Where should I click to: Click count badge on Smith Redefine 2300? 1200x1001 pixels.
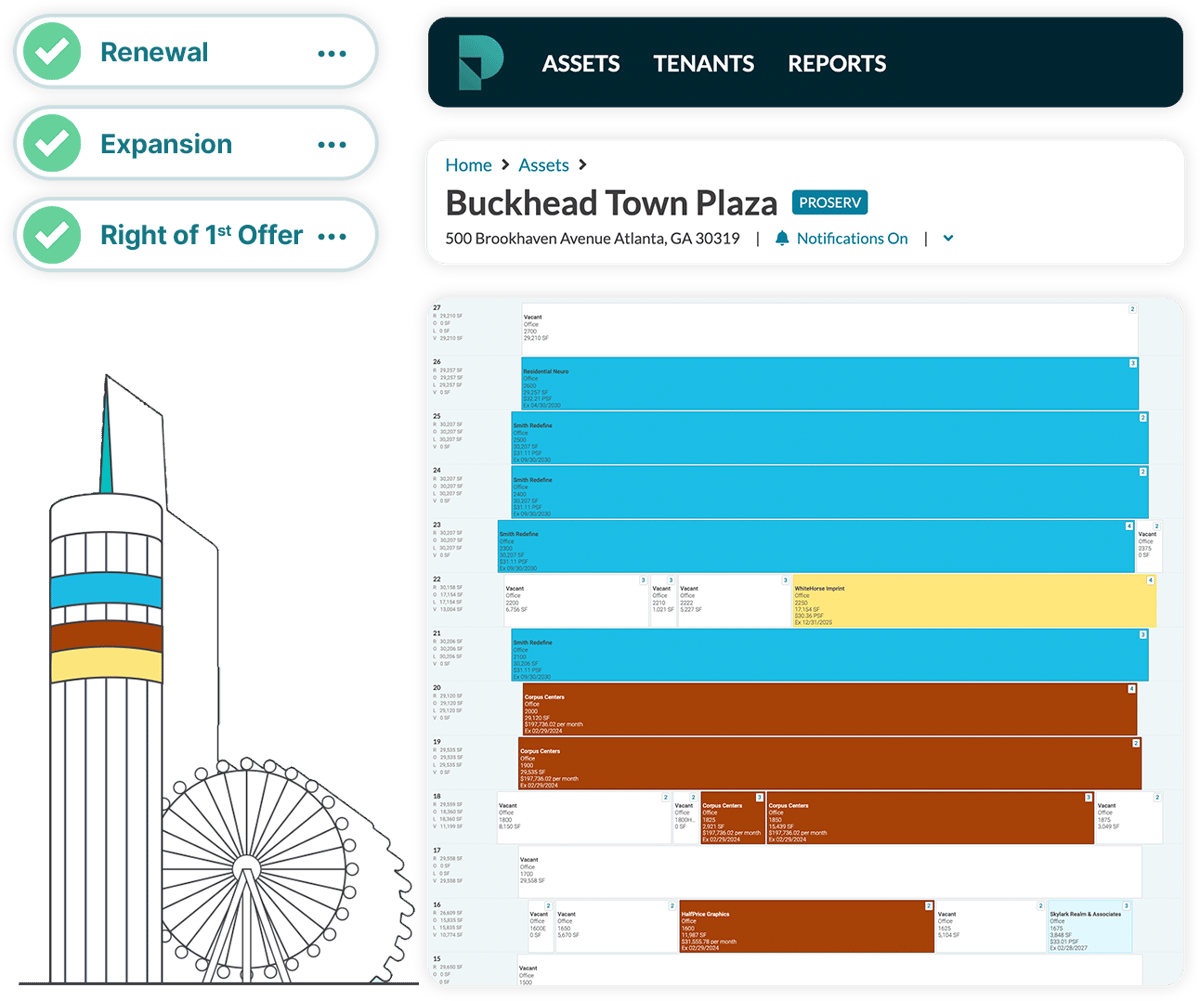tap(1129, 525)
